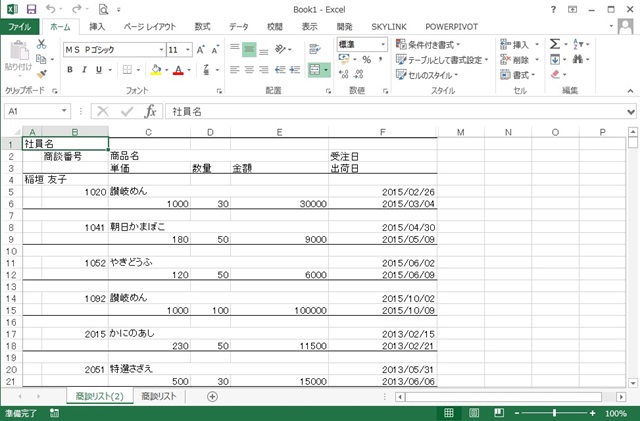The height and width of the screenshot is (421, 640).
Task: Collapse the ribbon with the chevron
Action: [631, 91]
